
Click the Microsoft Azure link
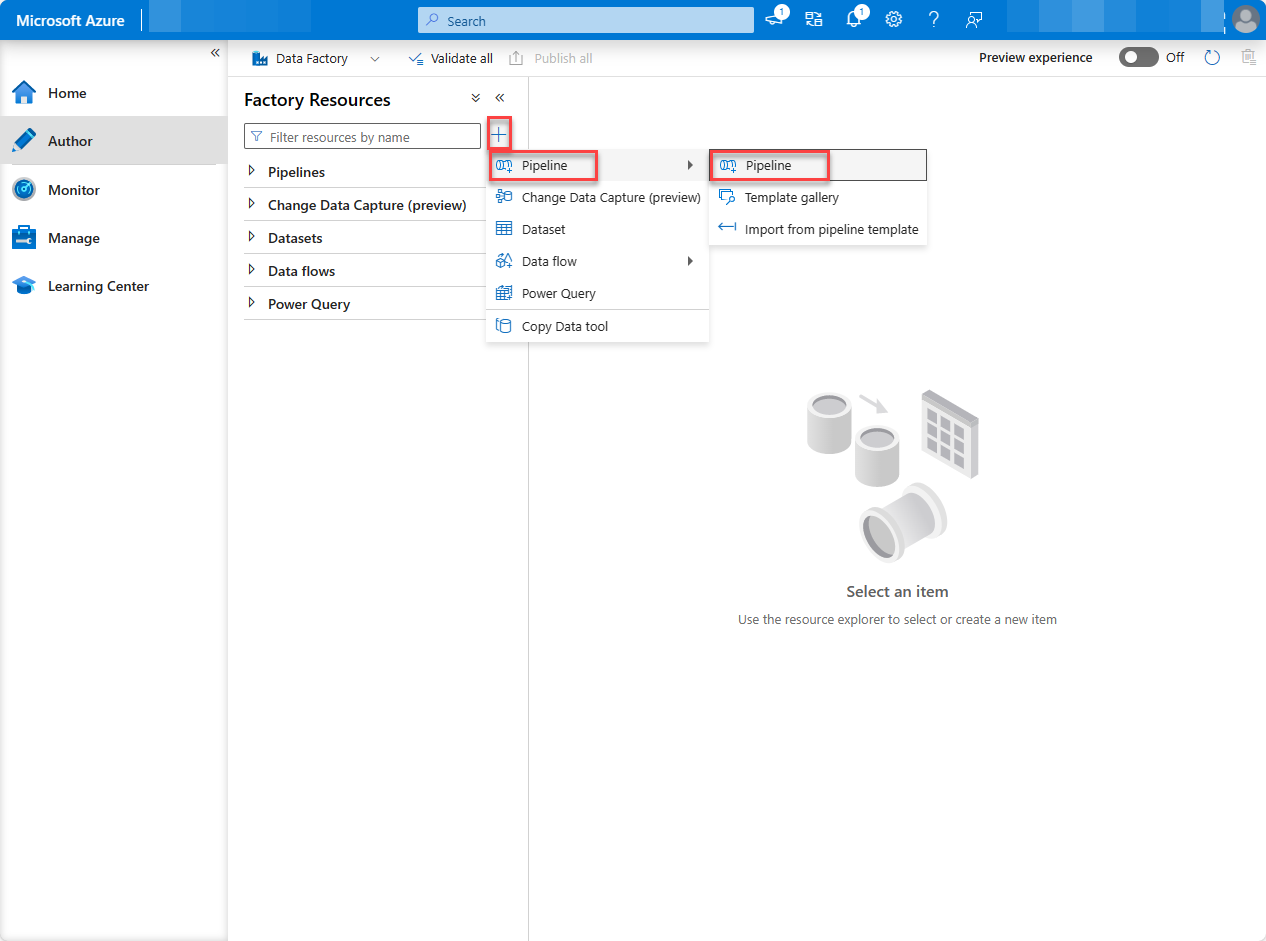69,19
